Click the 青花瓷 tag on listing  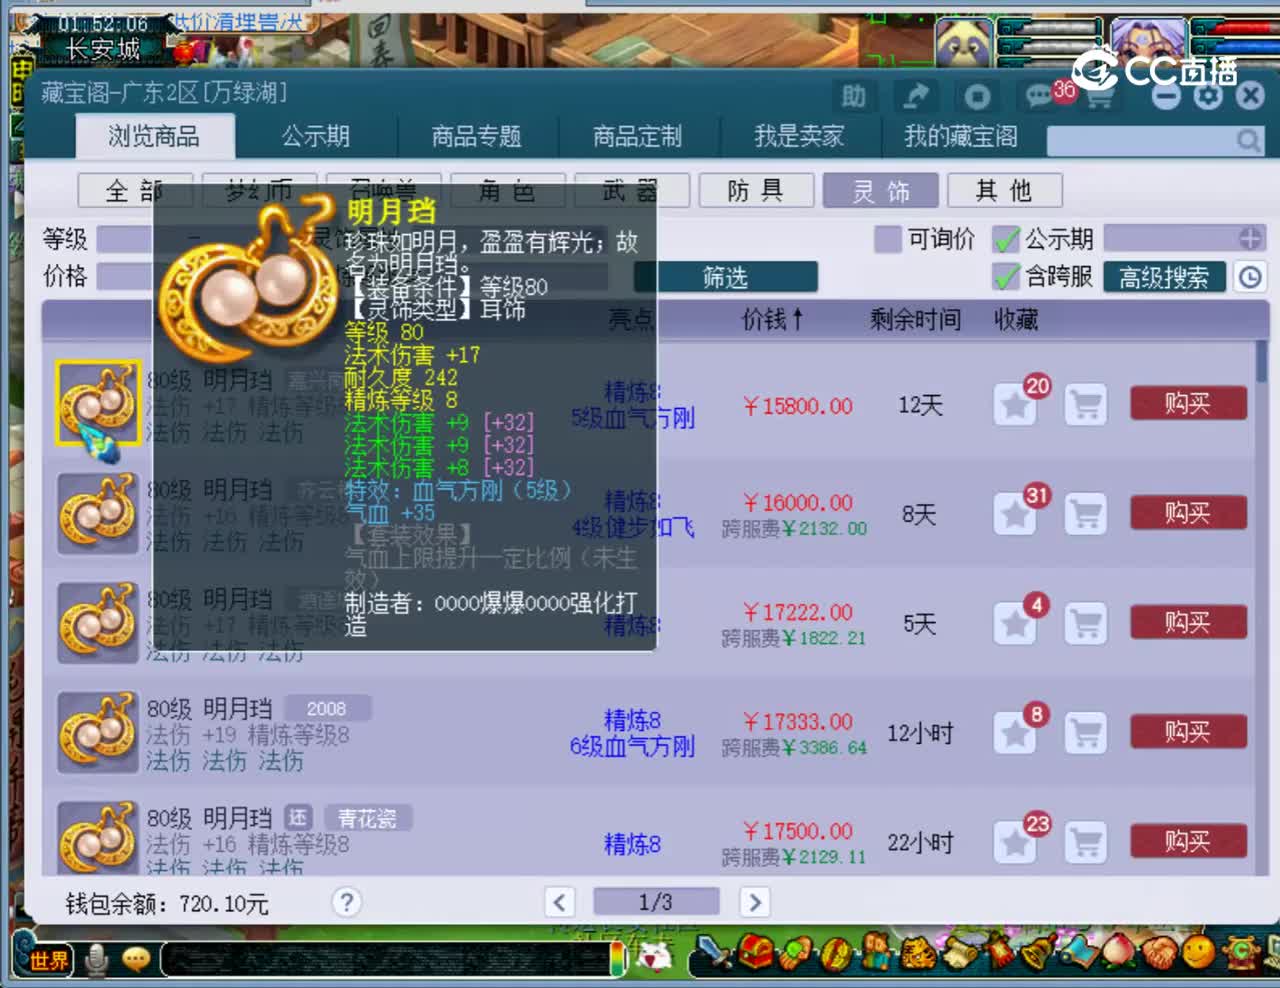click(x=367, y=819)
